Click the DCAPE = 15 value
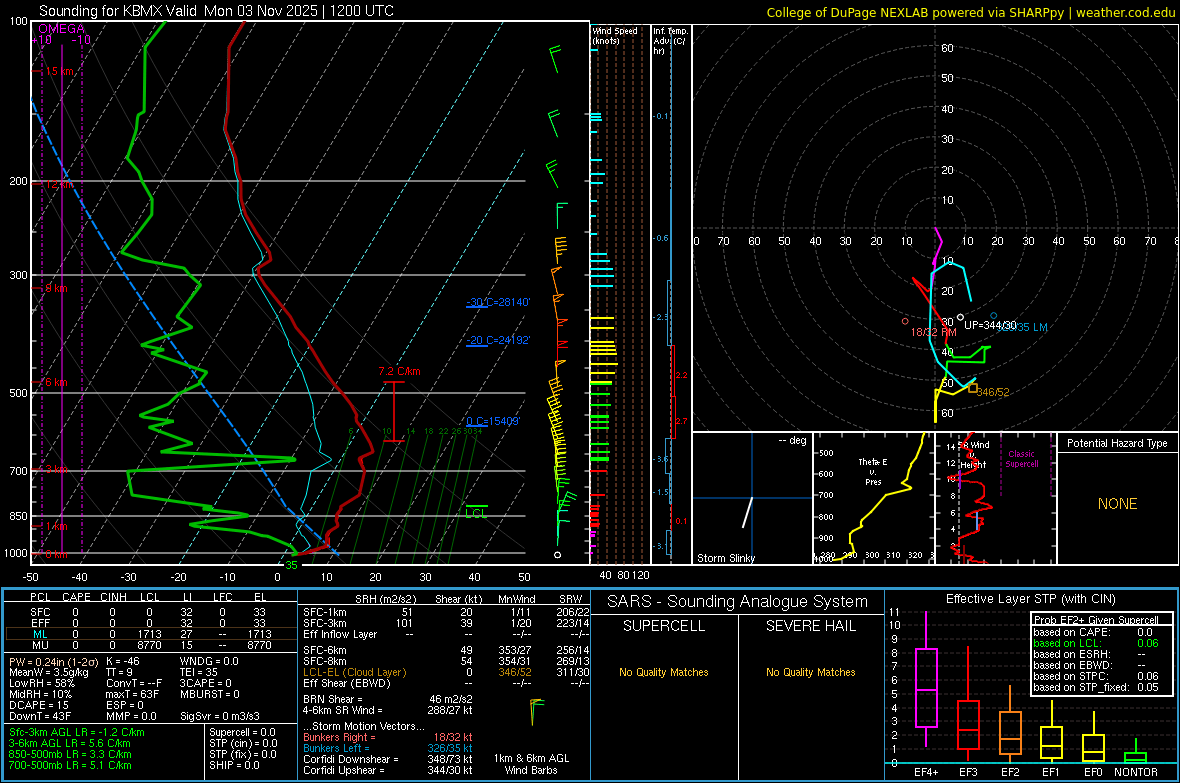Image resolution: width=1180 pixels, height=783 pixels. 39,705
